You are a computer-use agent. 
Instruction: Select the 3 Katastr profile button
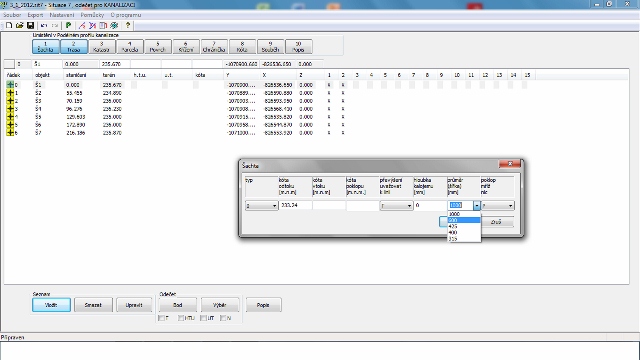pyautogui.click(x=102, y=47)
